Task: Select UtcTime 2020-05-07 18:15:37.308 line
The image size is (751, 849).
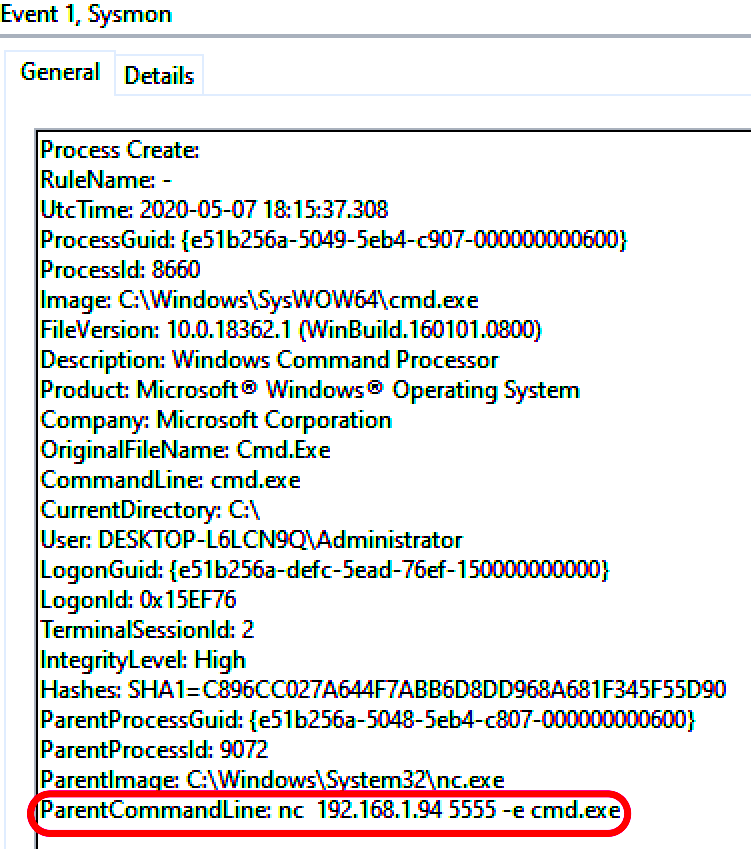Action: pyautogui.click(x=214, y=210)
